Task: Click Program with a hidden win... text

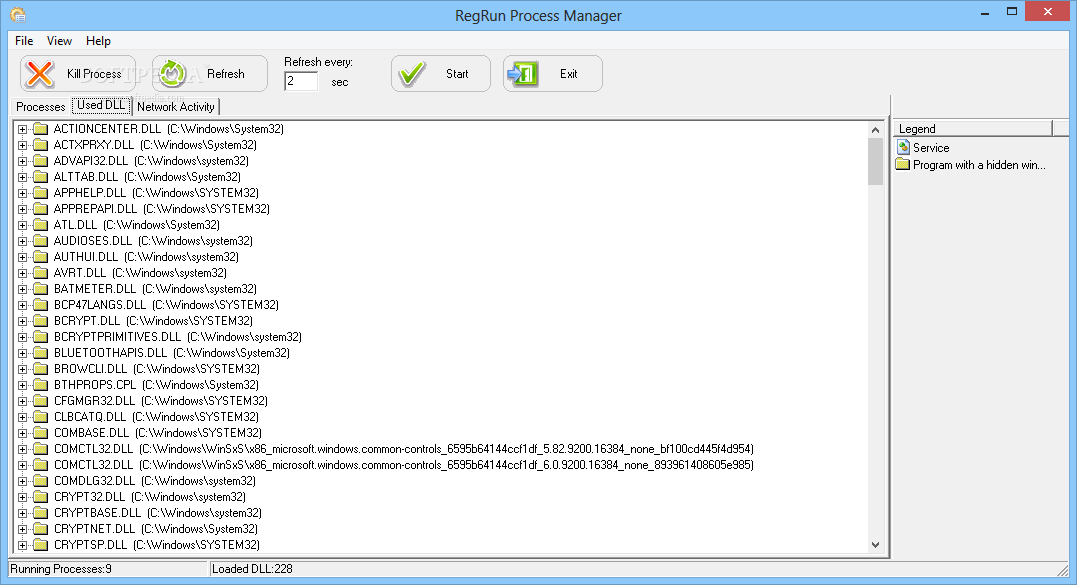Action: tap(979, 165)
